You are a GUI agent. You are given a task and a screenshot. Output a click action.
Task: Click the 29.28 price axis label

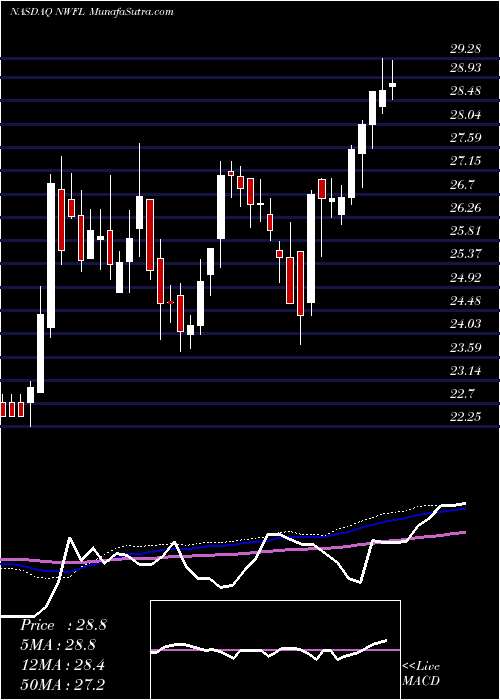[x=466, y=49]
